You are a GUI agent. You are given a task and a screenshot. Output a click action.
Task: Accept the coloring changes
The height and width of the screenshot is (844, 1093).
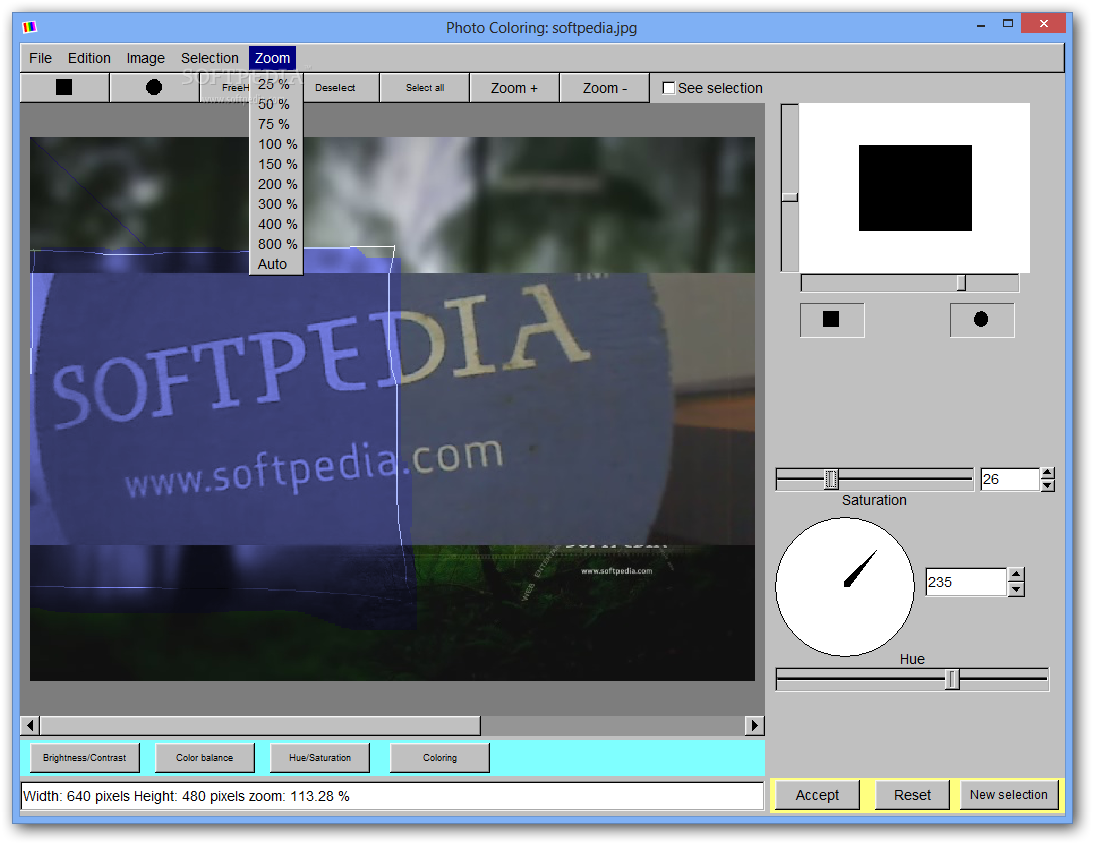click(x=818, y=795)
